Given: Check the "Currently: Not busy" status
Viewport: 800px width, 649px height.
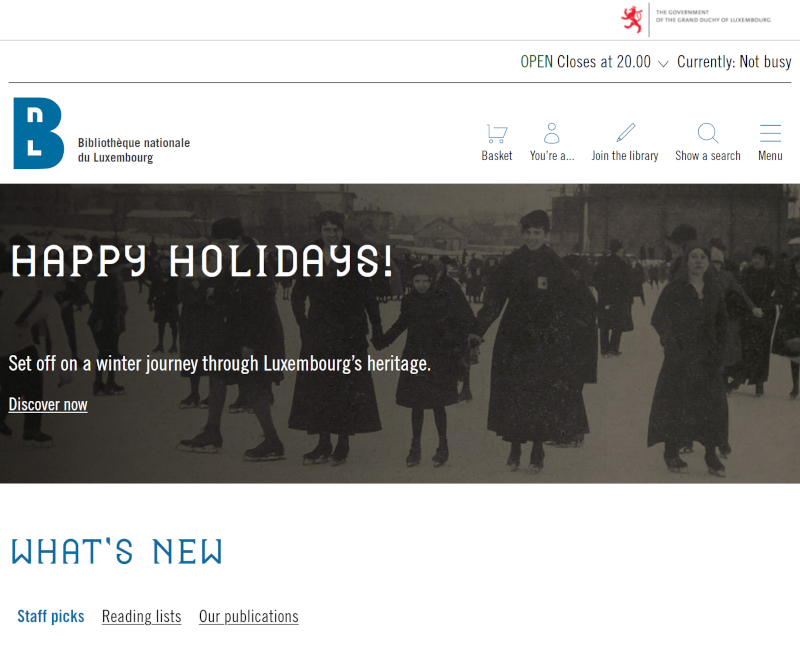Looking at the screenshot, I should [734, 62].
